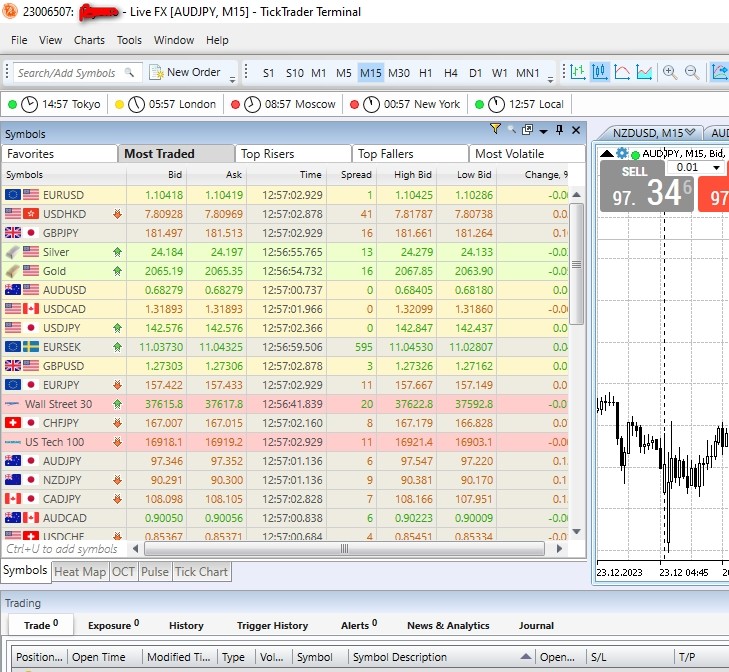The width and height of the screenshot is (729, 672).
Task: Click the Moscow clock icon
Action: coord(252,104)
